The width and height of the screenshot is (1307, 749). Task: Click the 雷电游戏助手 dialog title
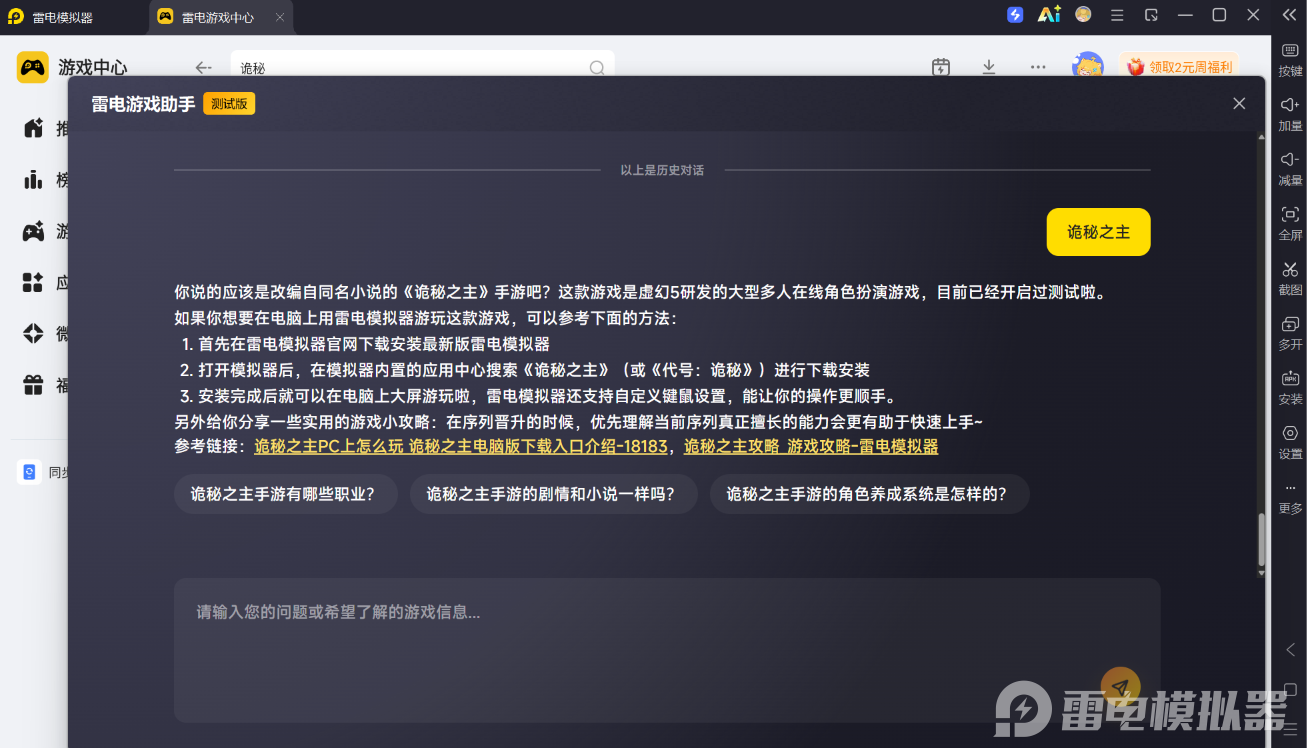pos(143,103)
